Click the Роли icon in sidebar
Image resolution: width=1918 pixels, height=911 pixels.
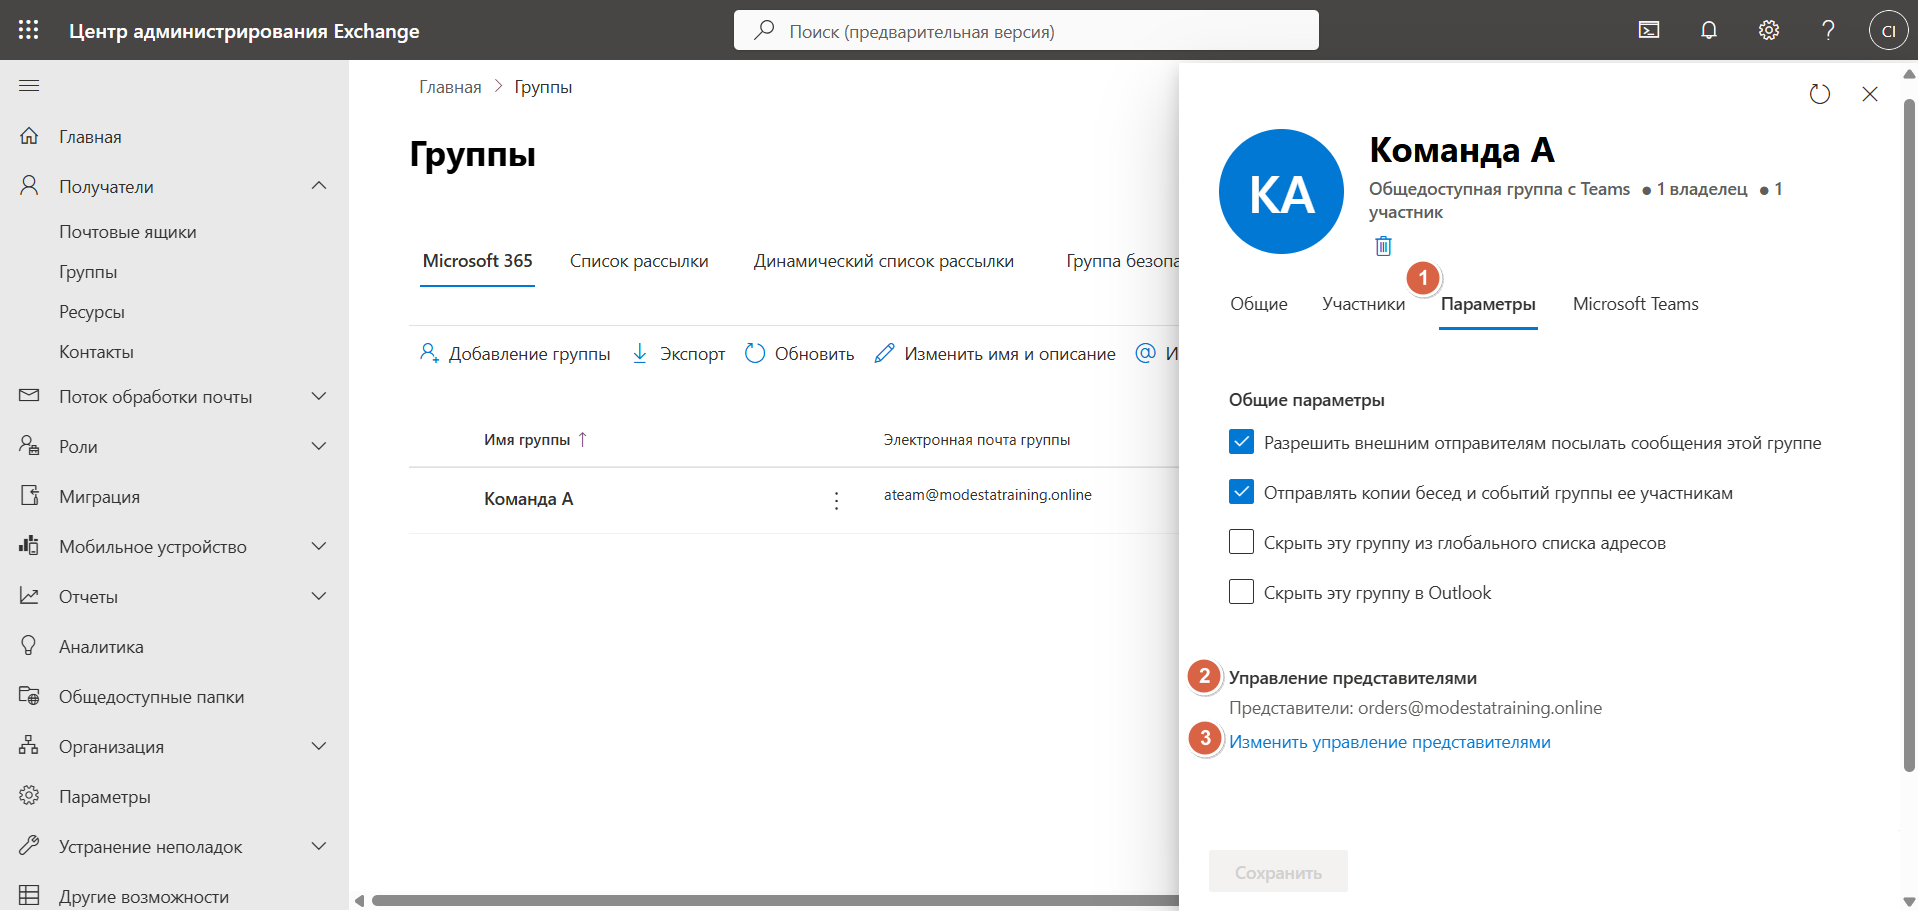29,446
